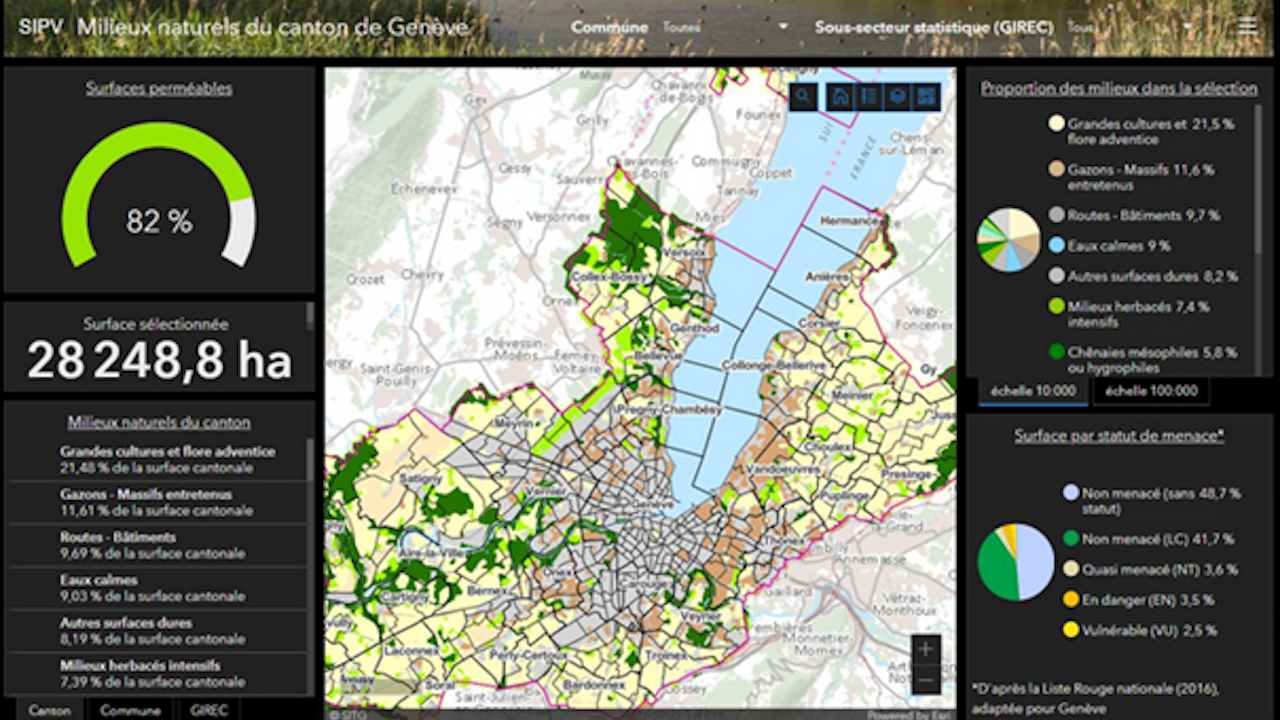Viewport: 1280px width, 720px height.
Task: Click the Collonge-Bellerive label on the map
Action: tap(775, 366)
